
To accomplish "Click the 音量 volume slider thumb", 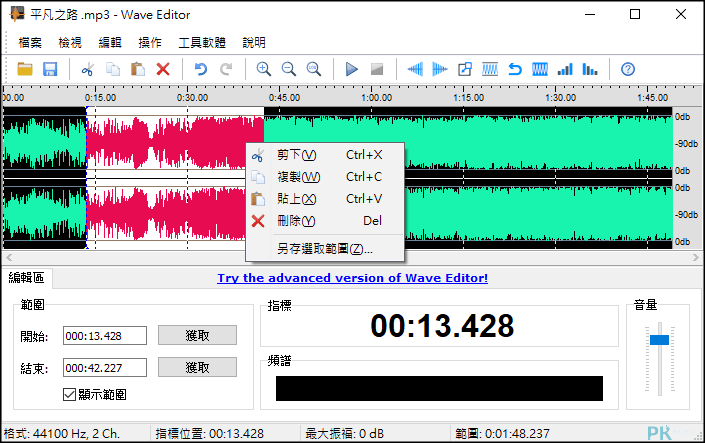I will point(660,340).
